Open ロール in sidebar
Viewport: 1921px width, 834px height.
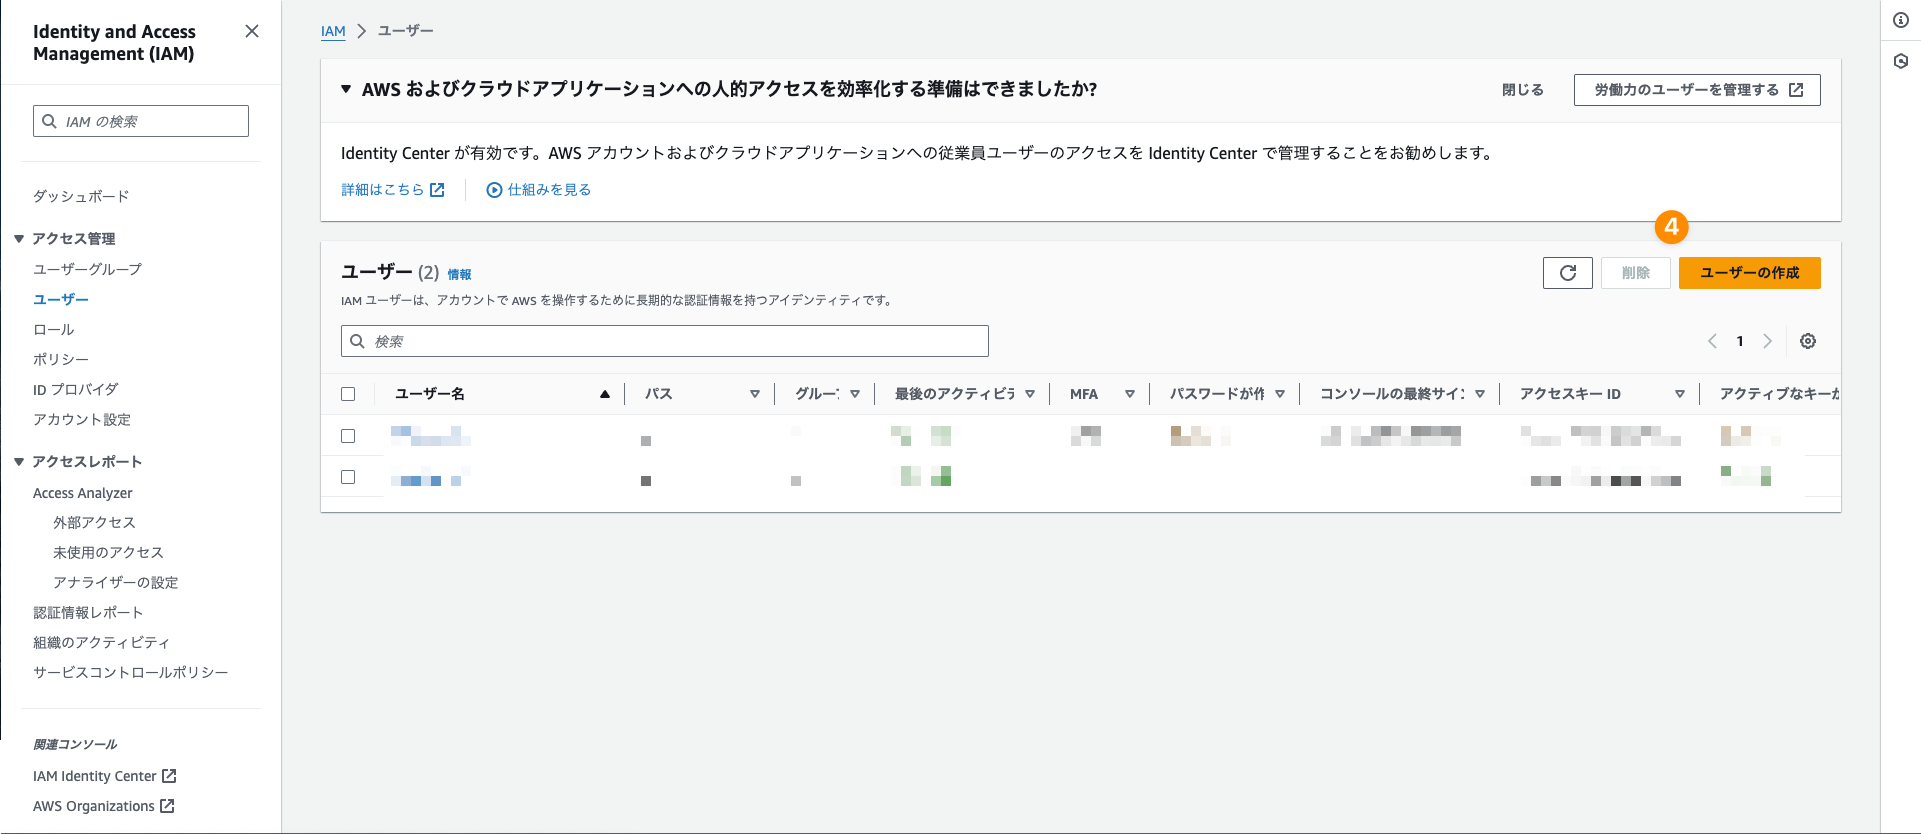54,329
